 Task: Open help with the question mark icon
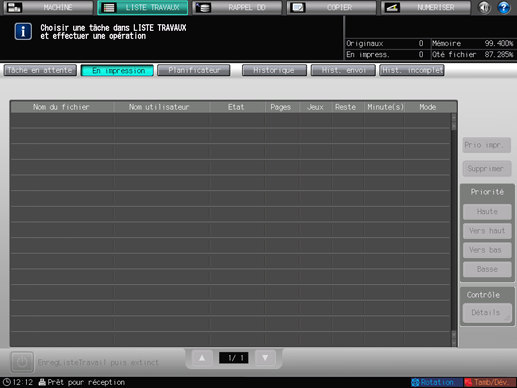click(504, 7)
